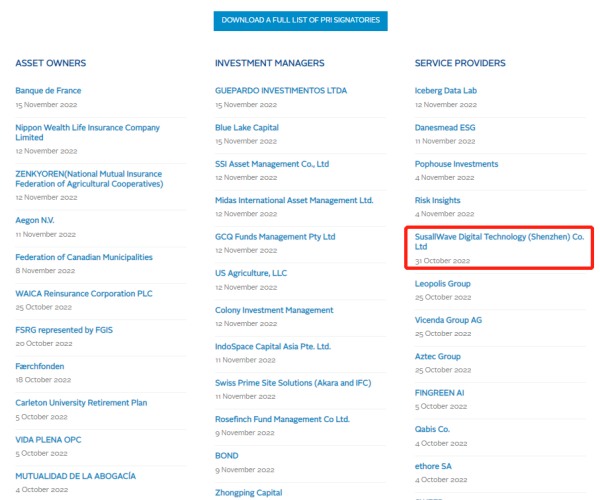
Task: Open MUTUALIDAD DE LA ABOGACÍA link
Action: tap(76, 476)
